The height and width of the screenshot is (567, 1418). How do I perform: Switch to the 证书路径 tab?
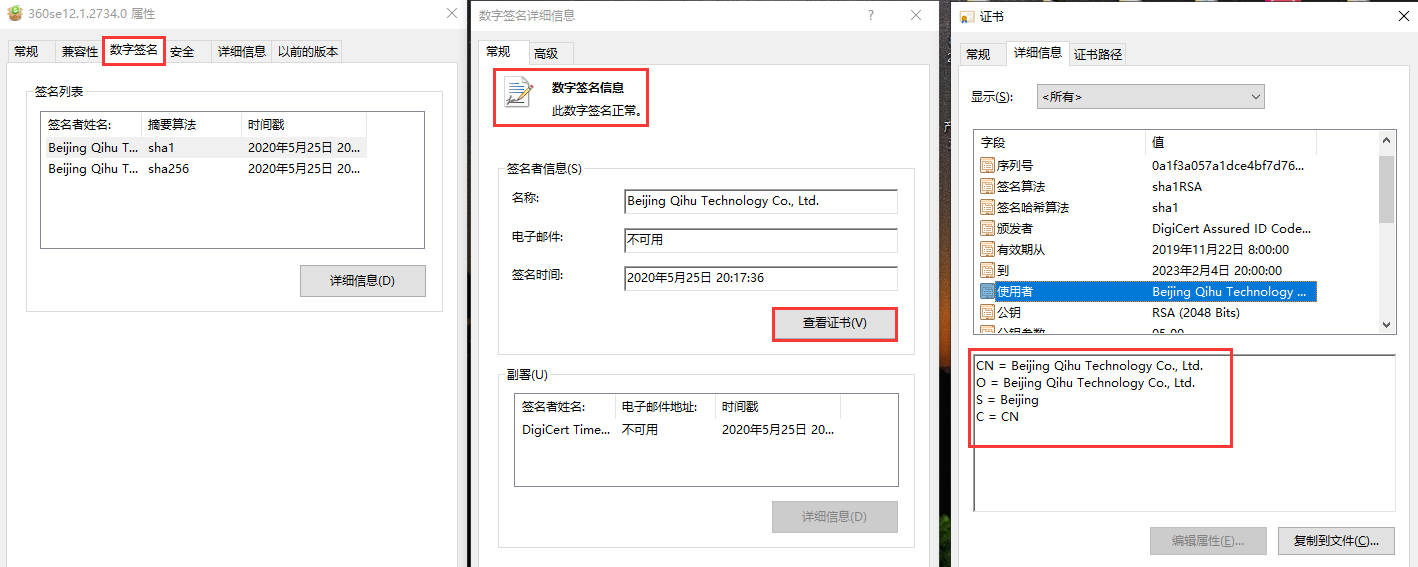coord(1098,54)
